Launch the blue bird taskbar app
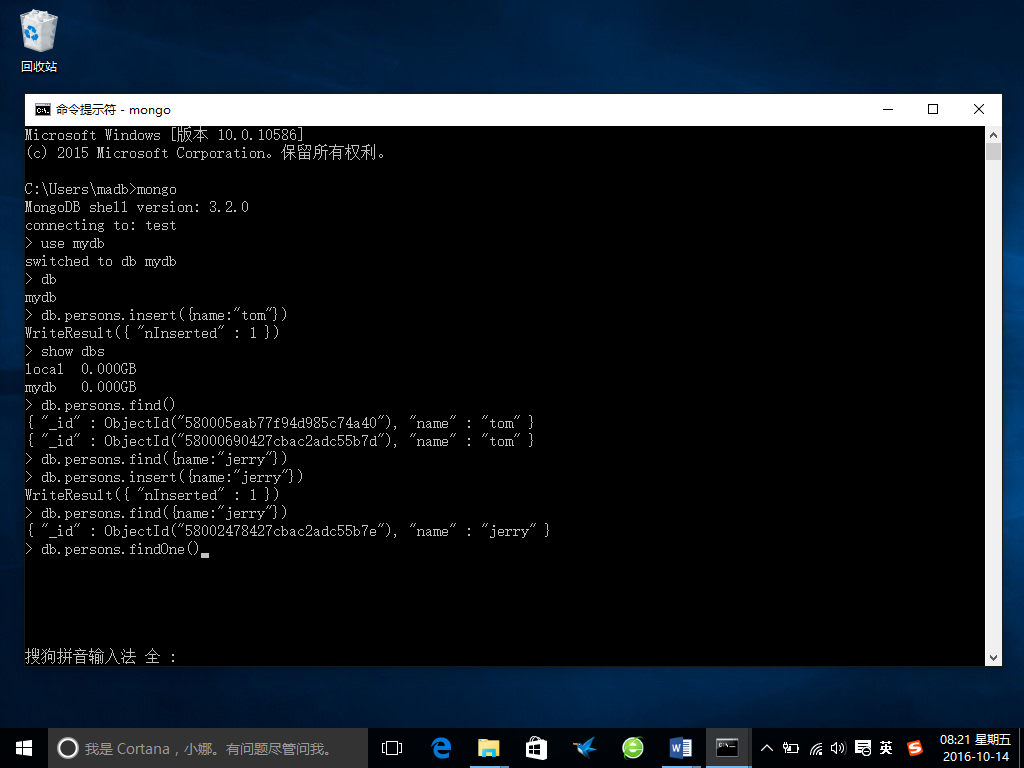Image resolution: width=1024 pixels, height=768 pixels. [x=584, y=748]
